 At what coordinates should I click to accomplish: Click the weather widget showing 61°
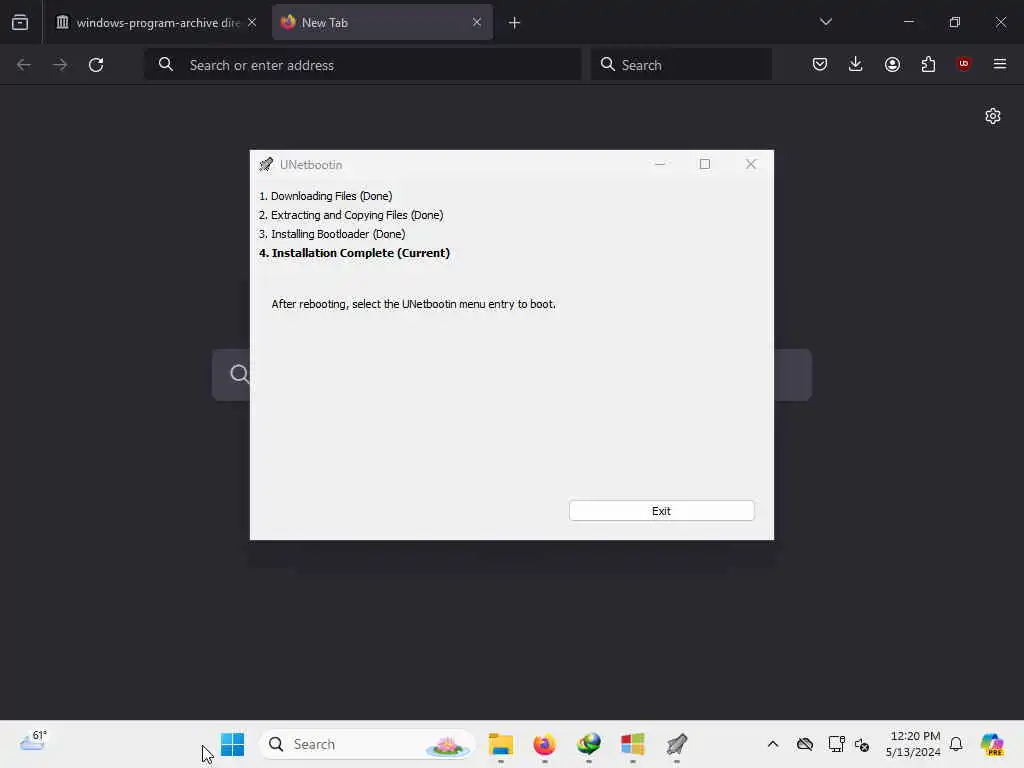33,743
